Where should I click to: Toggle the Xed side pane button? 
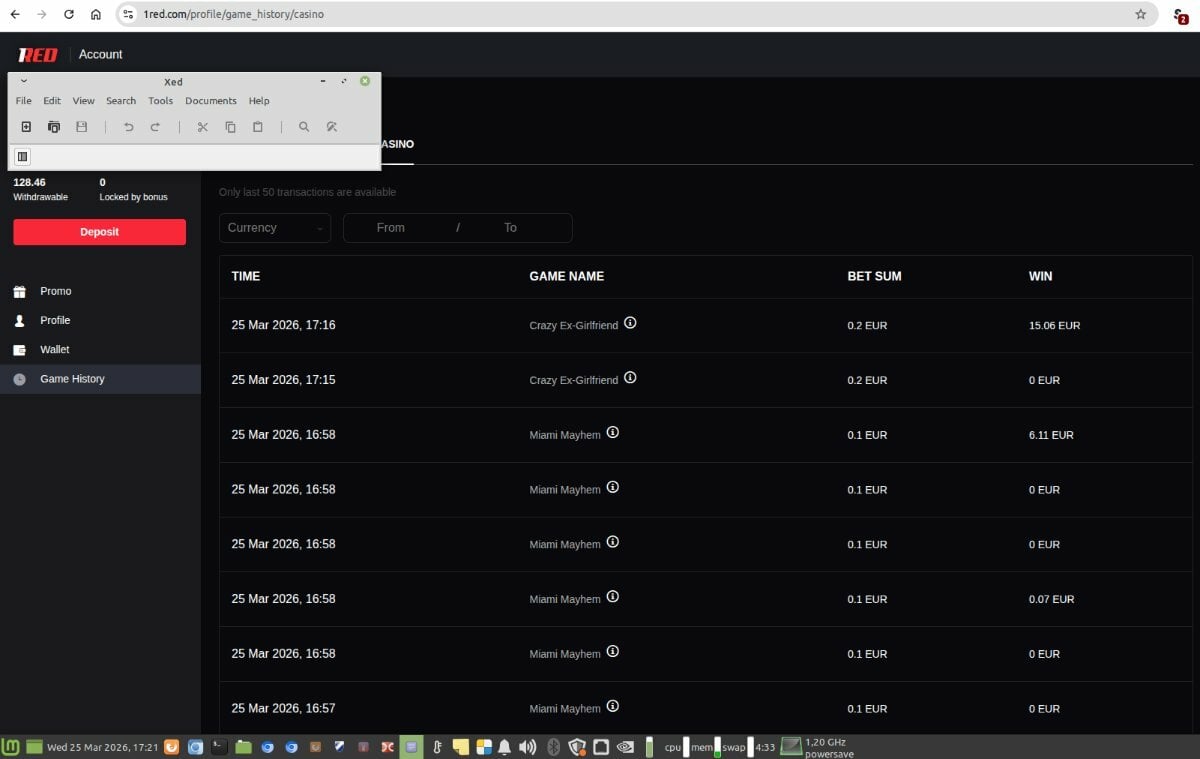[22, 157]
